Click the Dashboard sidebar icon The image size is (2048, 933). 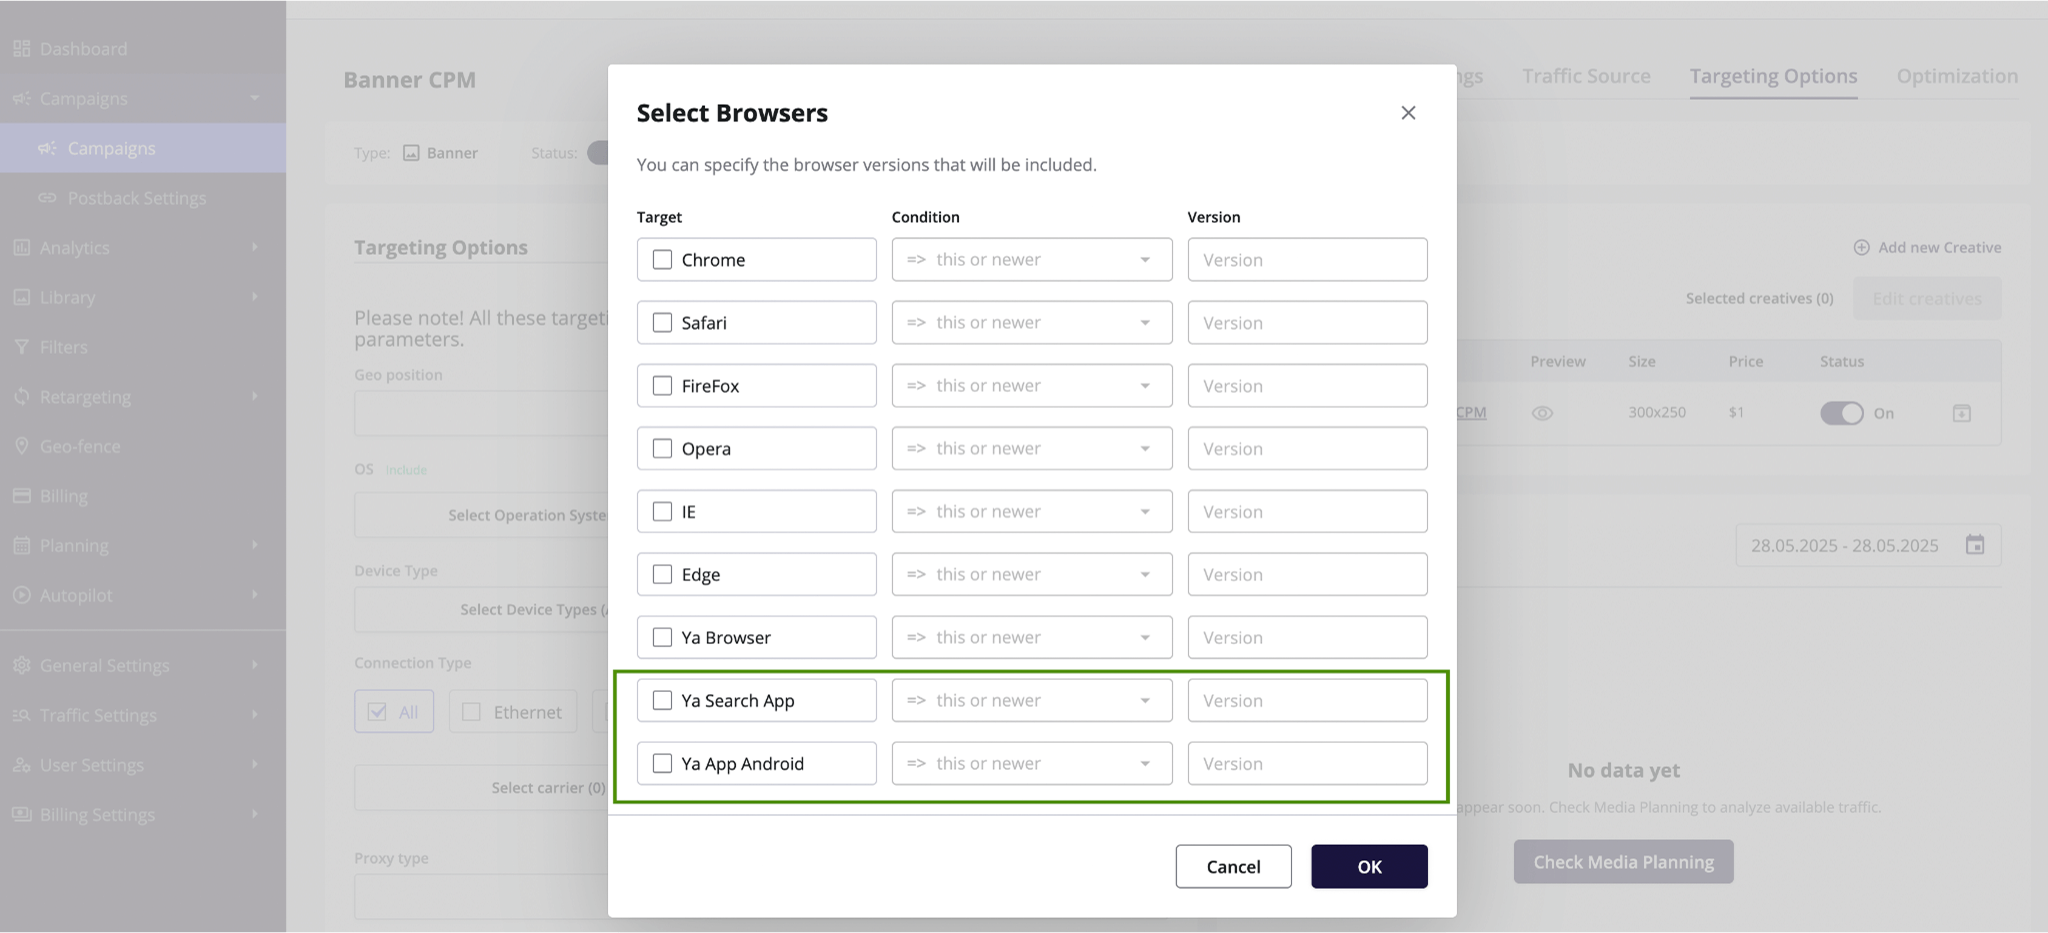[21, 49]
